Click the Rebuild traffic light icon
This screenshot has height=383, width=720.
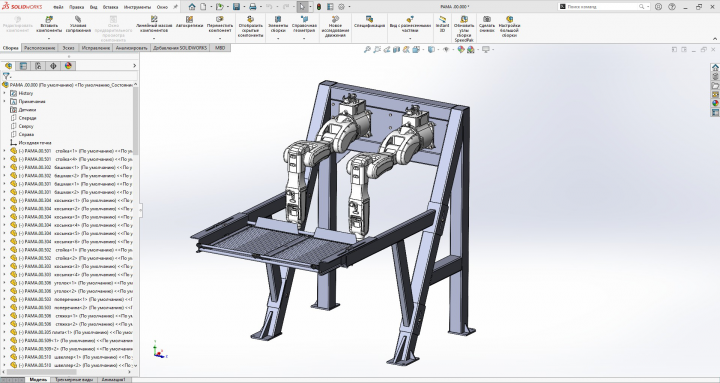319,6
